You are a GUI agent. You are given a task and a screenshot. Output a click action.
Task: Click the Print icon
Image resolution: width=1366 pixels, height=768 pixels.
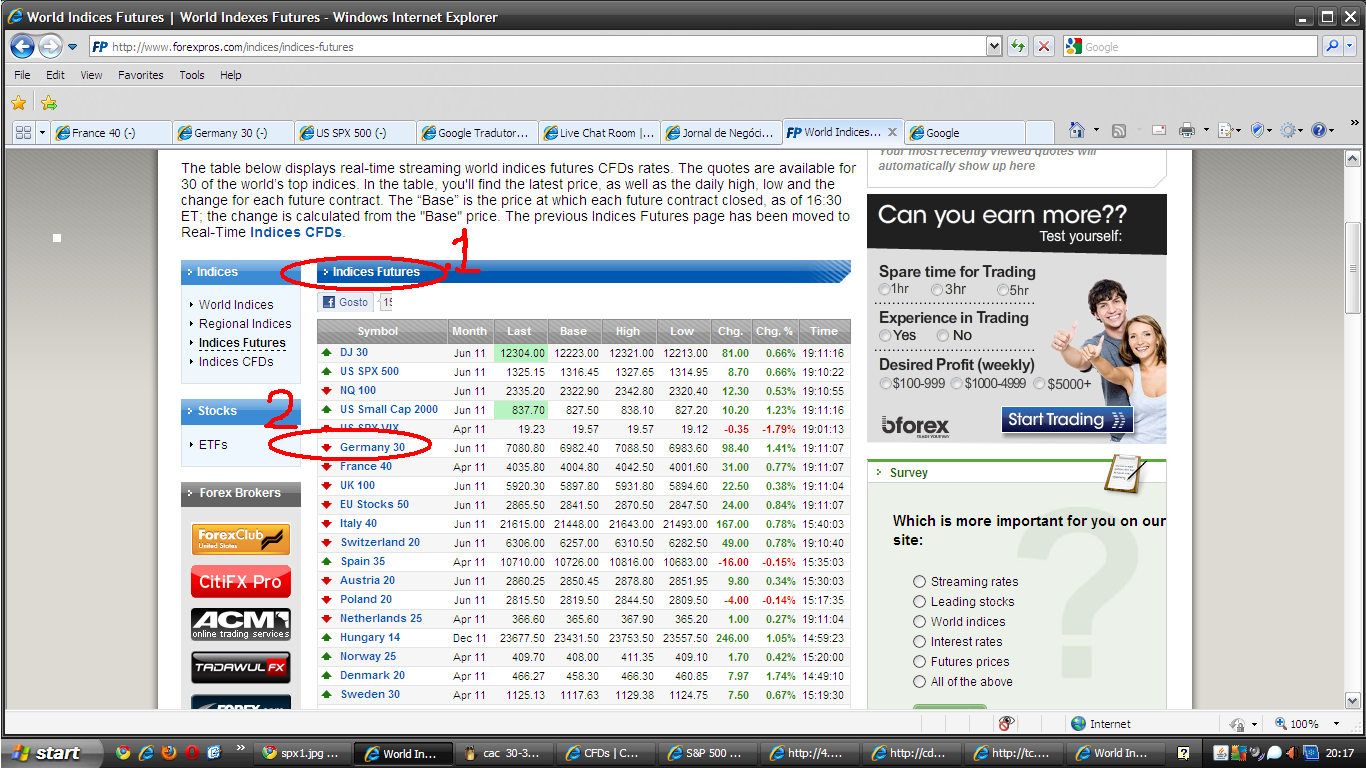(x=1187, y=130)
